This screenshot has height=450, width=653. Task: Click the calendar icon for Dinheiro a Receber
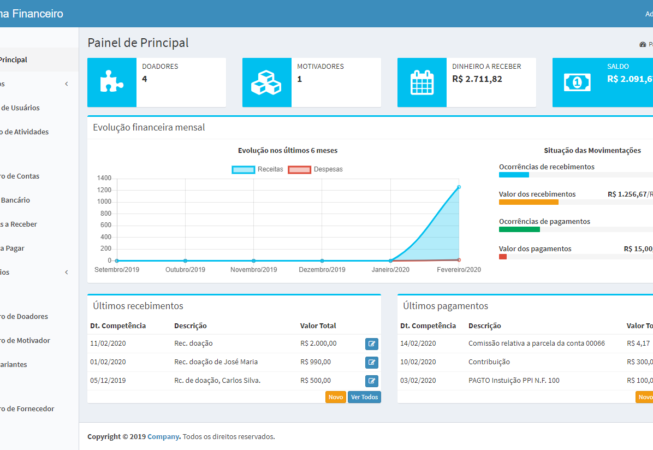(x=421, y=82)
